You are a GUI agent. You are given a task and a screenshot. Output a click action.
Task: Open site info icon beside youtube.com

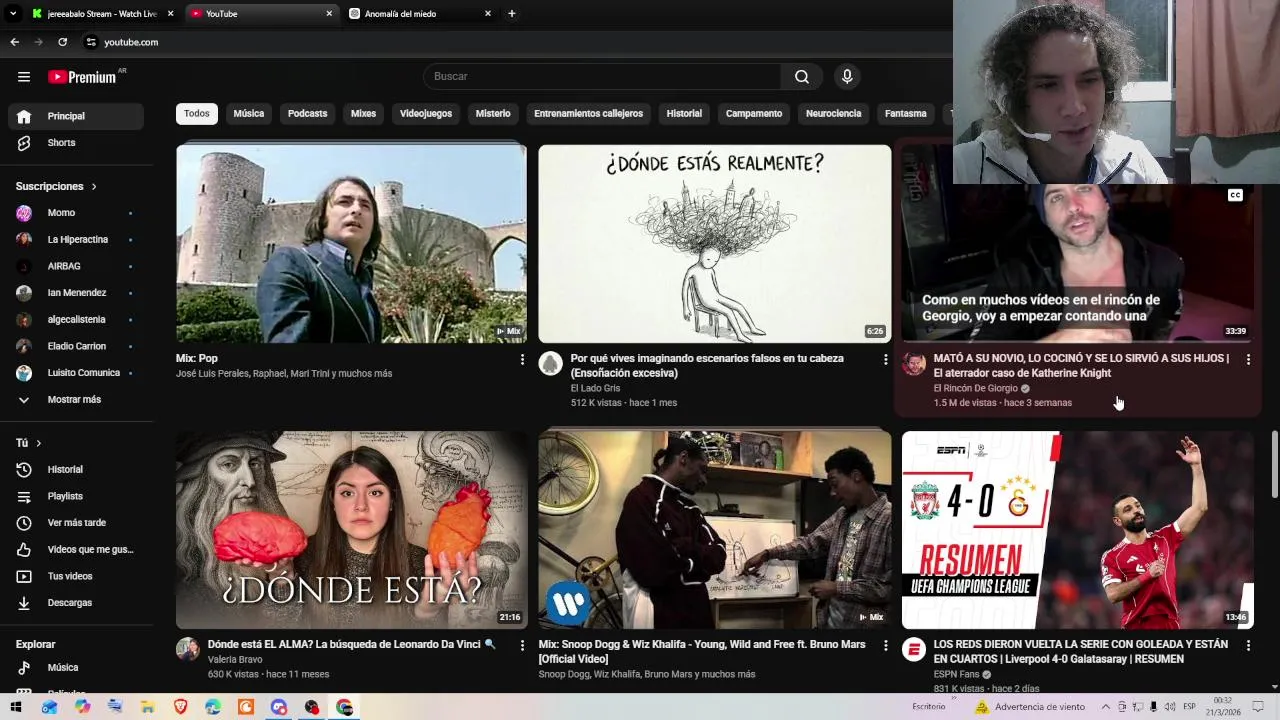click(91, 42)
